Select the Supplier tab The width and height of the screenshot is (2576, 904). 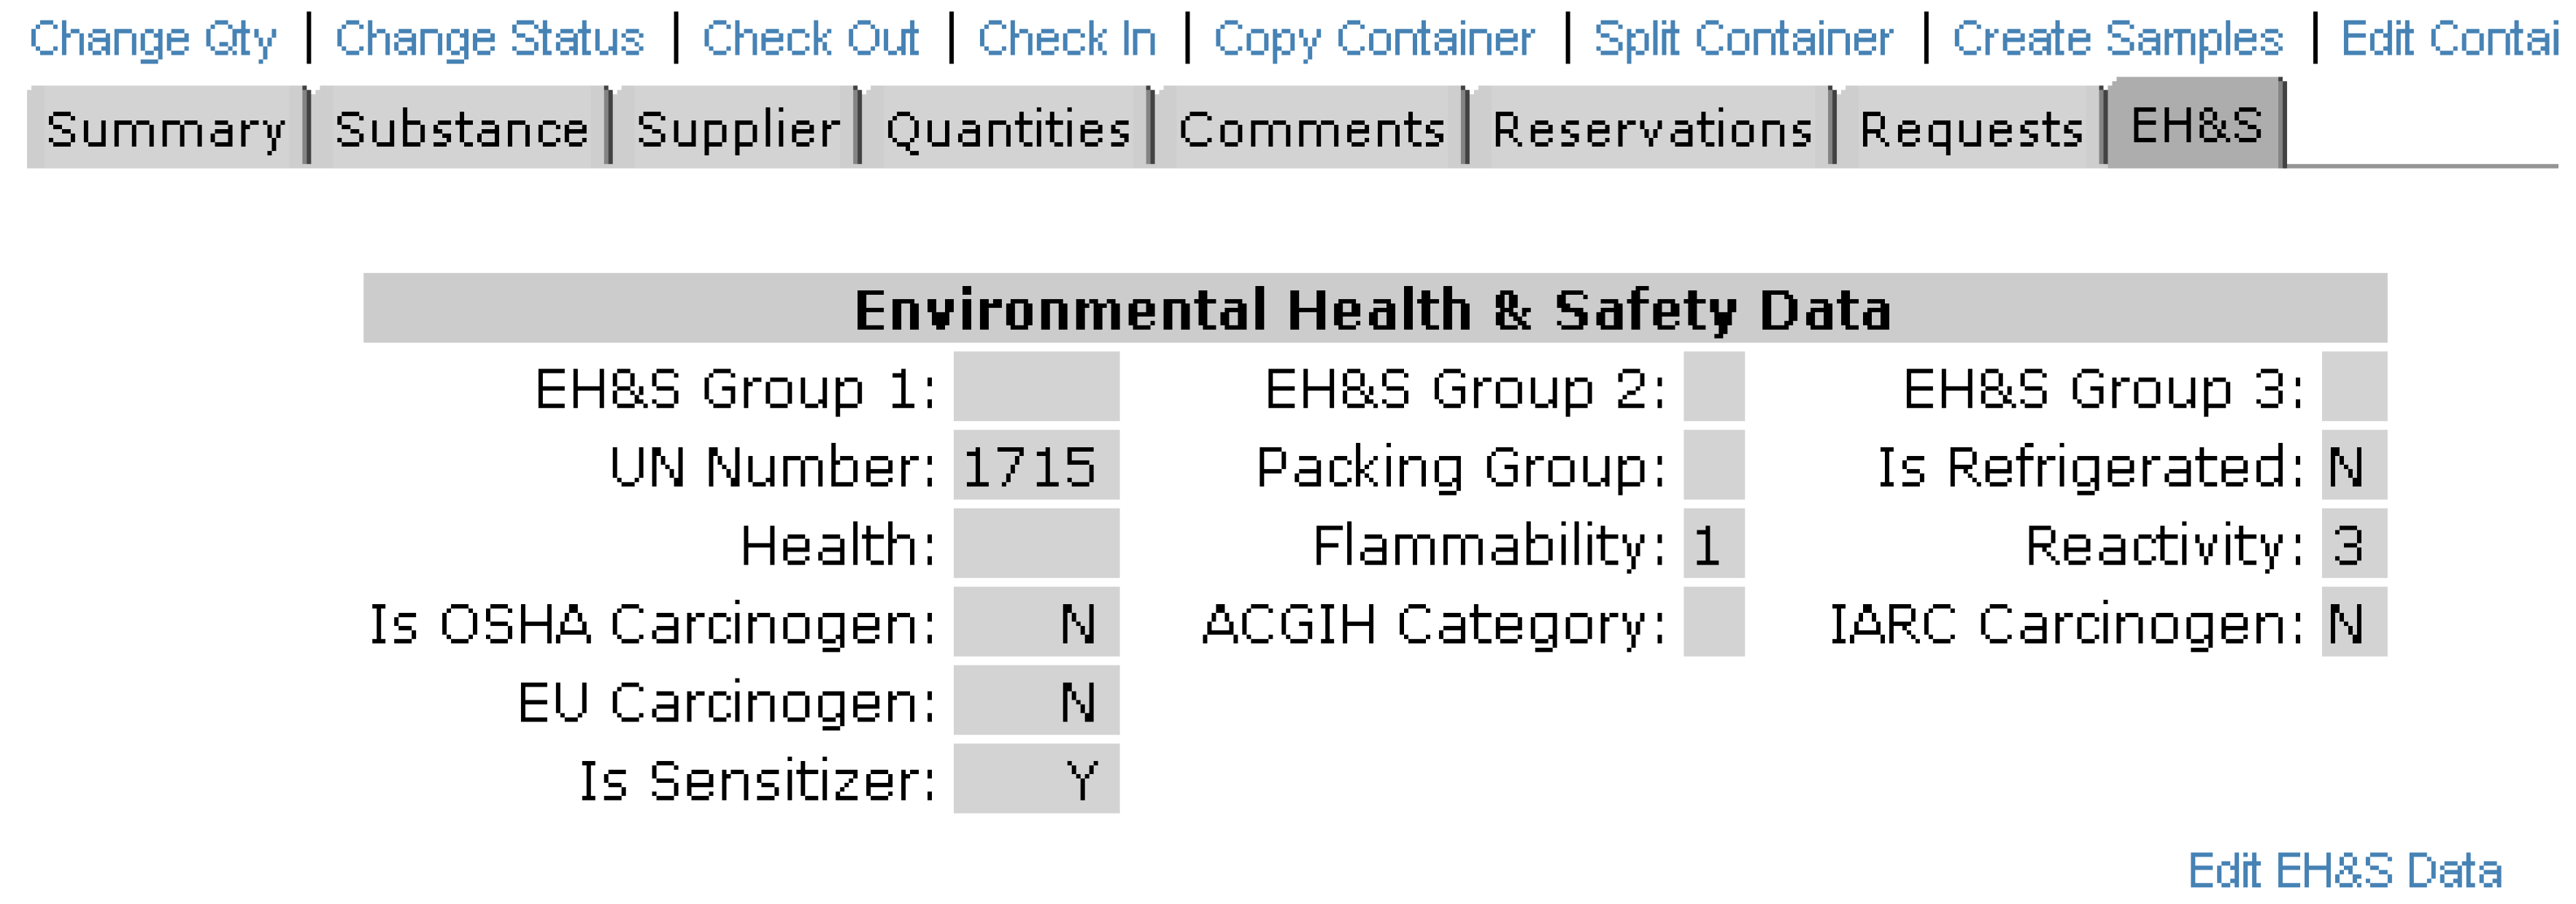point(738,129)
